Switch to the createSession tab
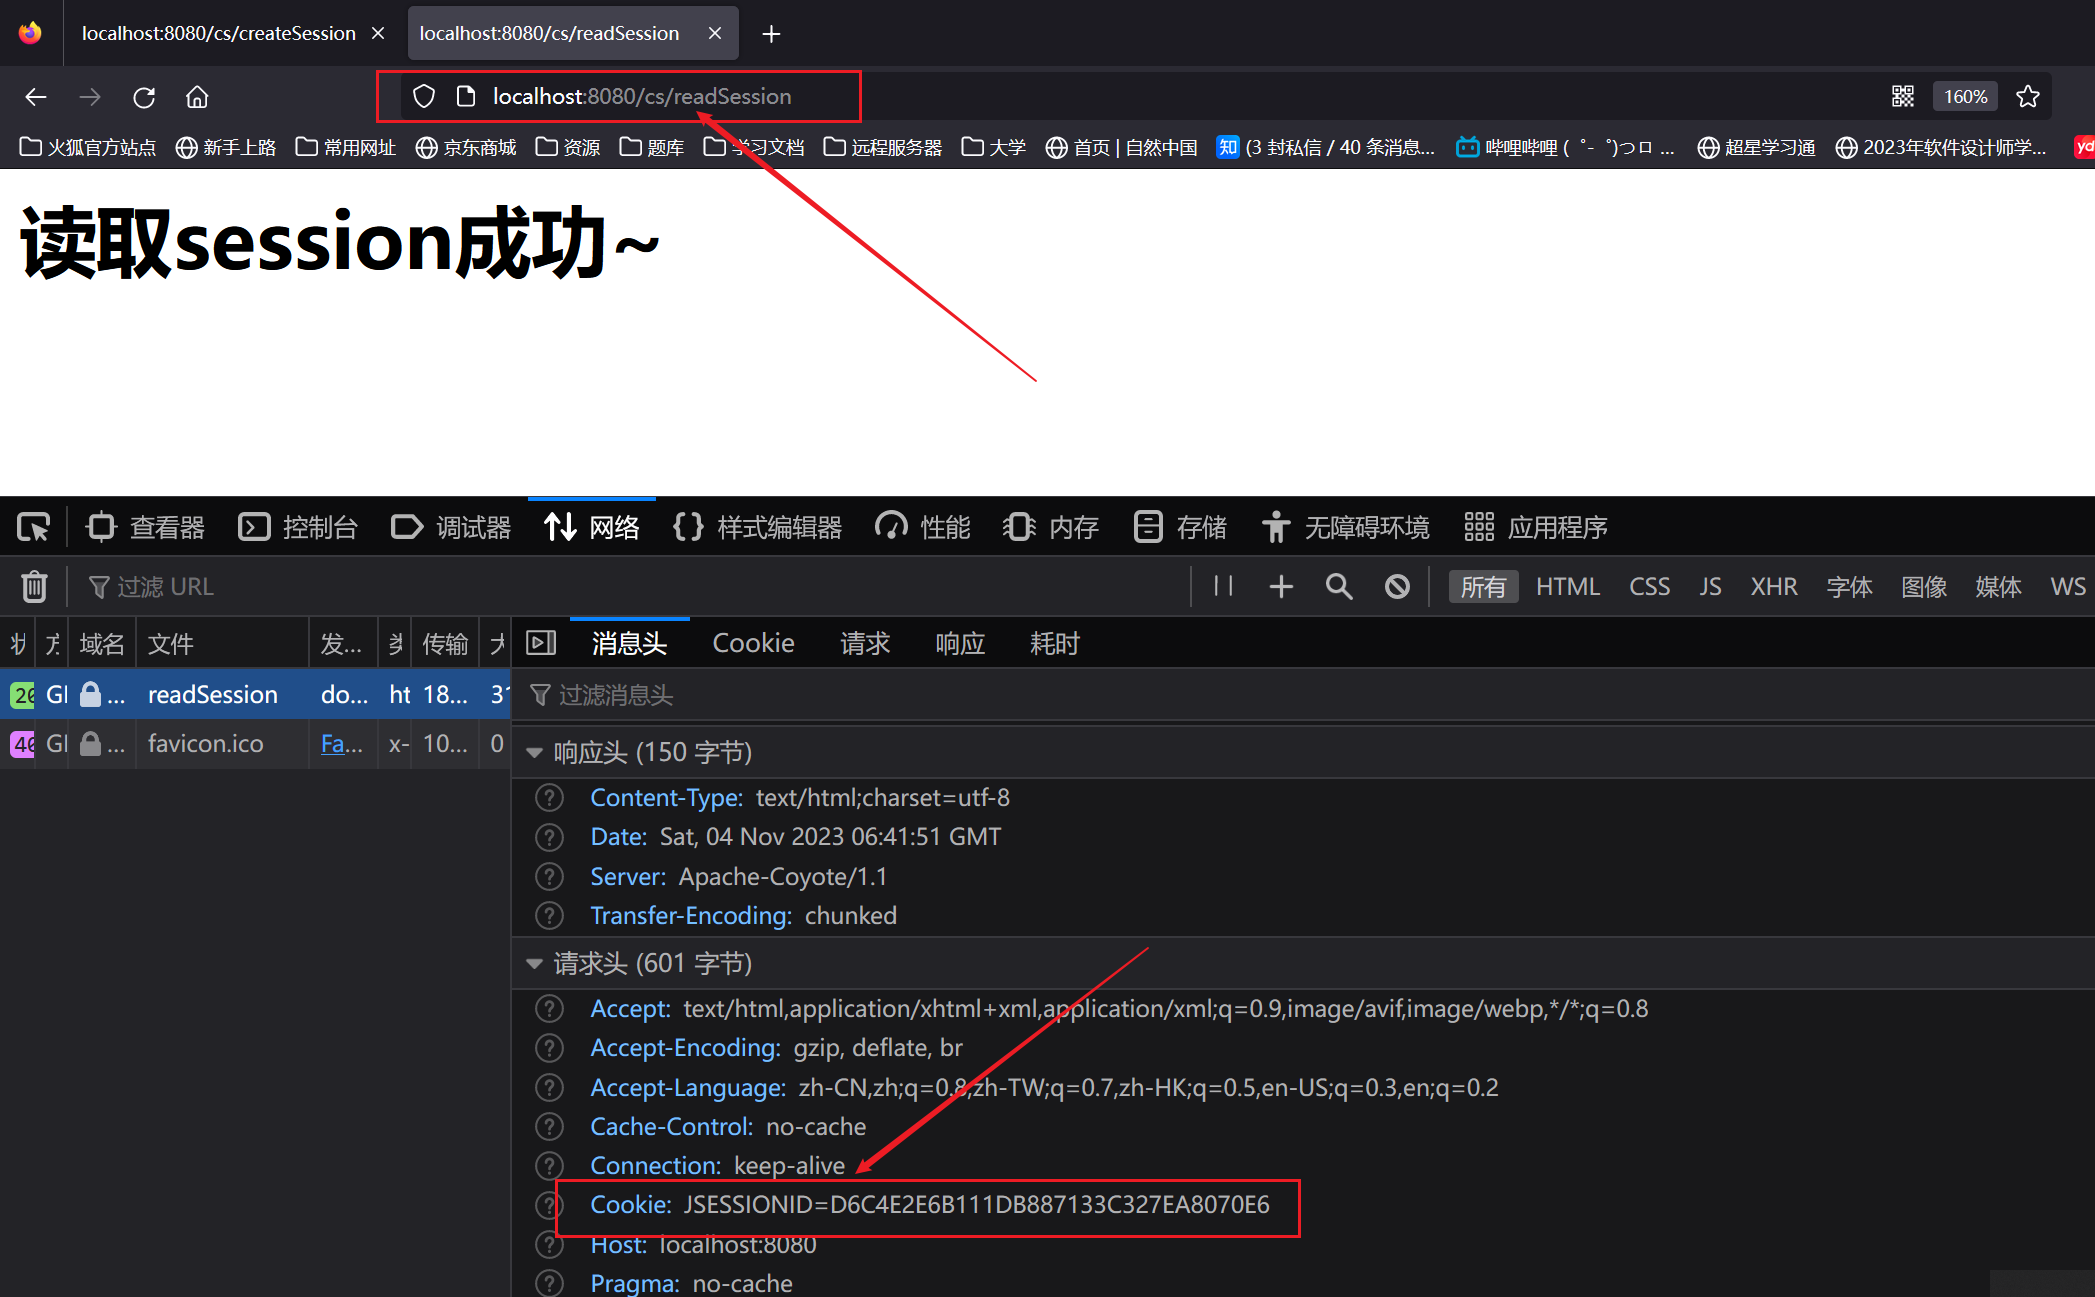 pyautogui.click(x=218, y=33)
